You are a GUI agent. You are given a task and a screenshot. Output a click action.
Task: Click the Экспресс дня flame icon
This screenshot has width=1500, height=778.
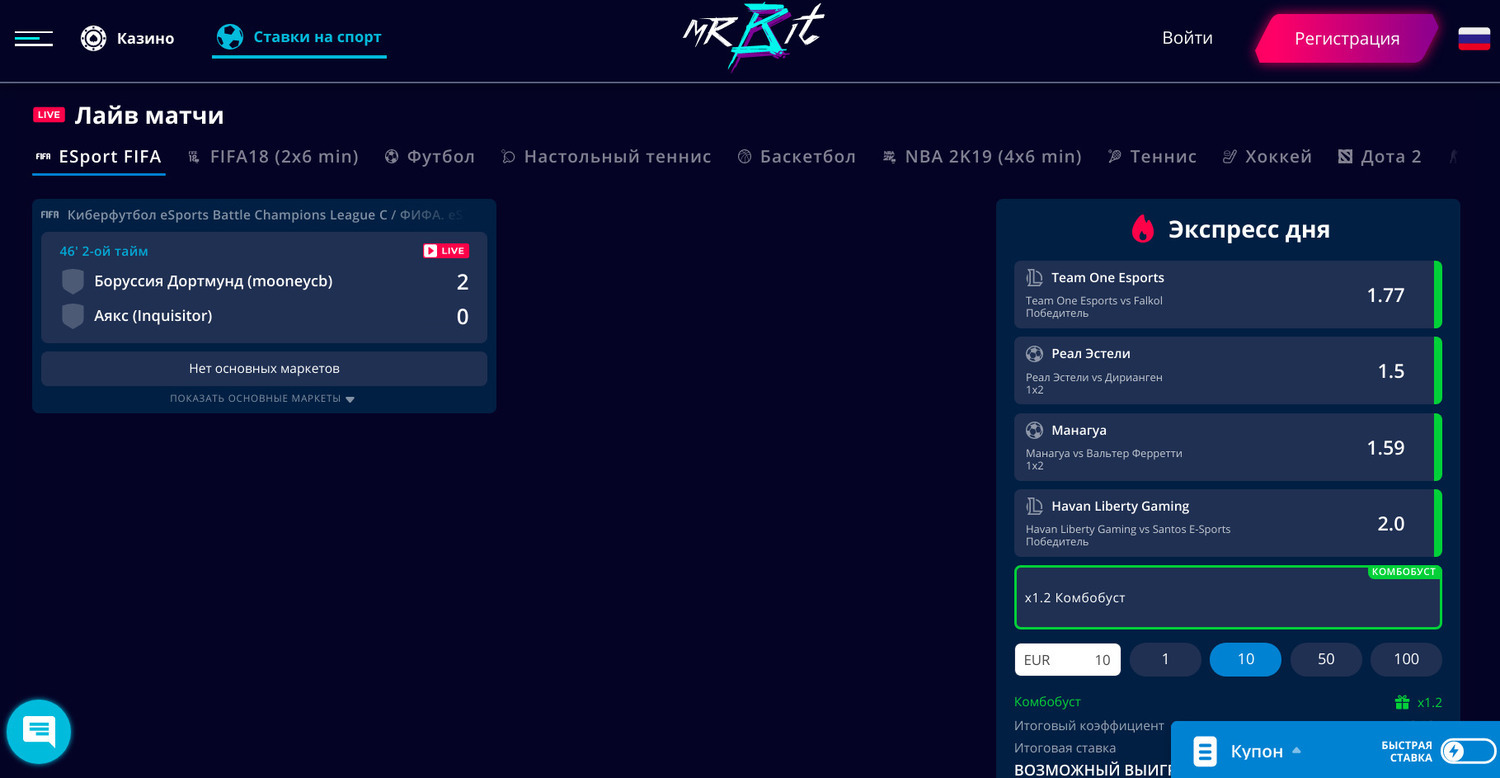(x=1142, y=229)
